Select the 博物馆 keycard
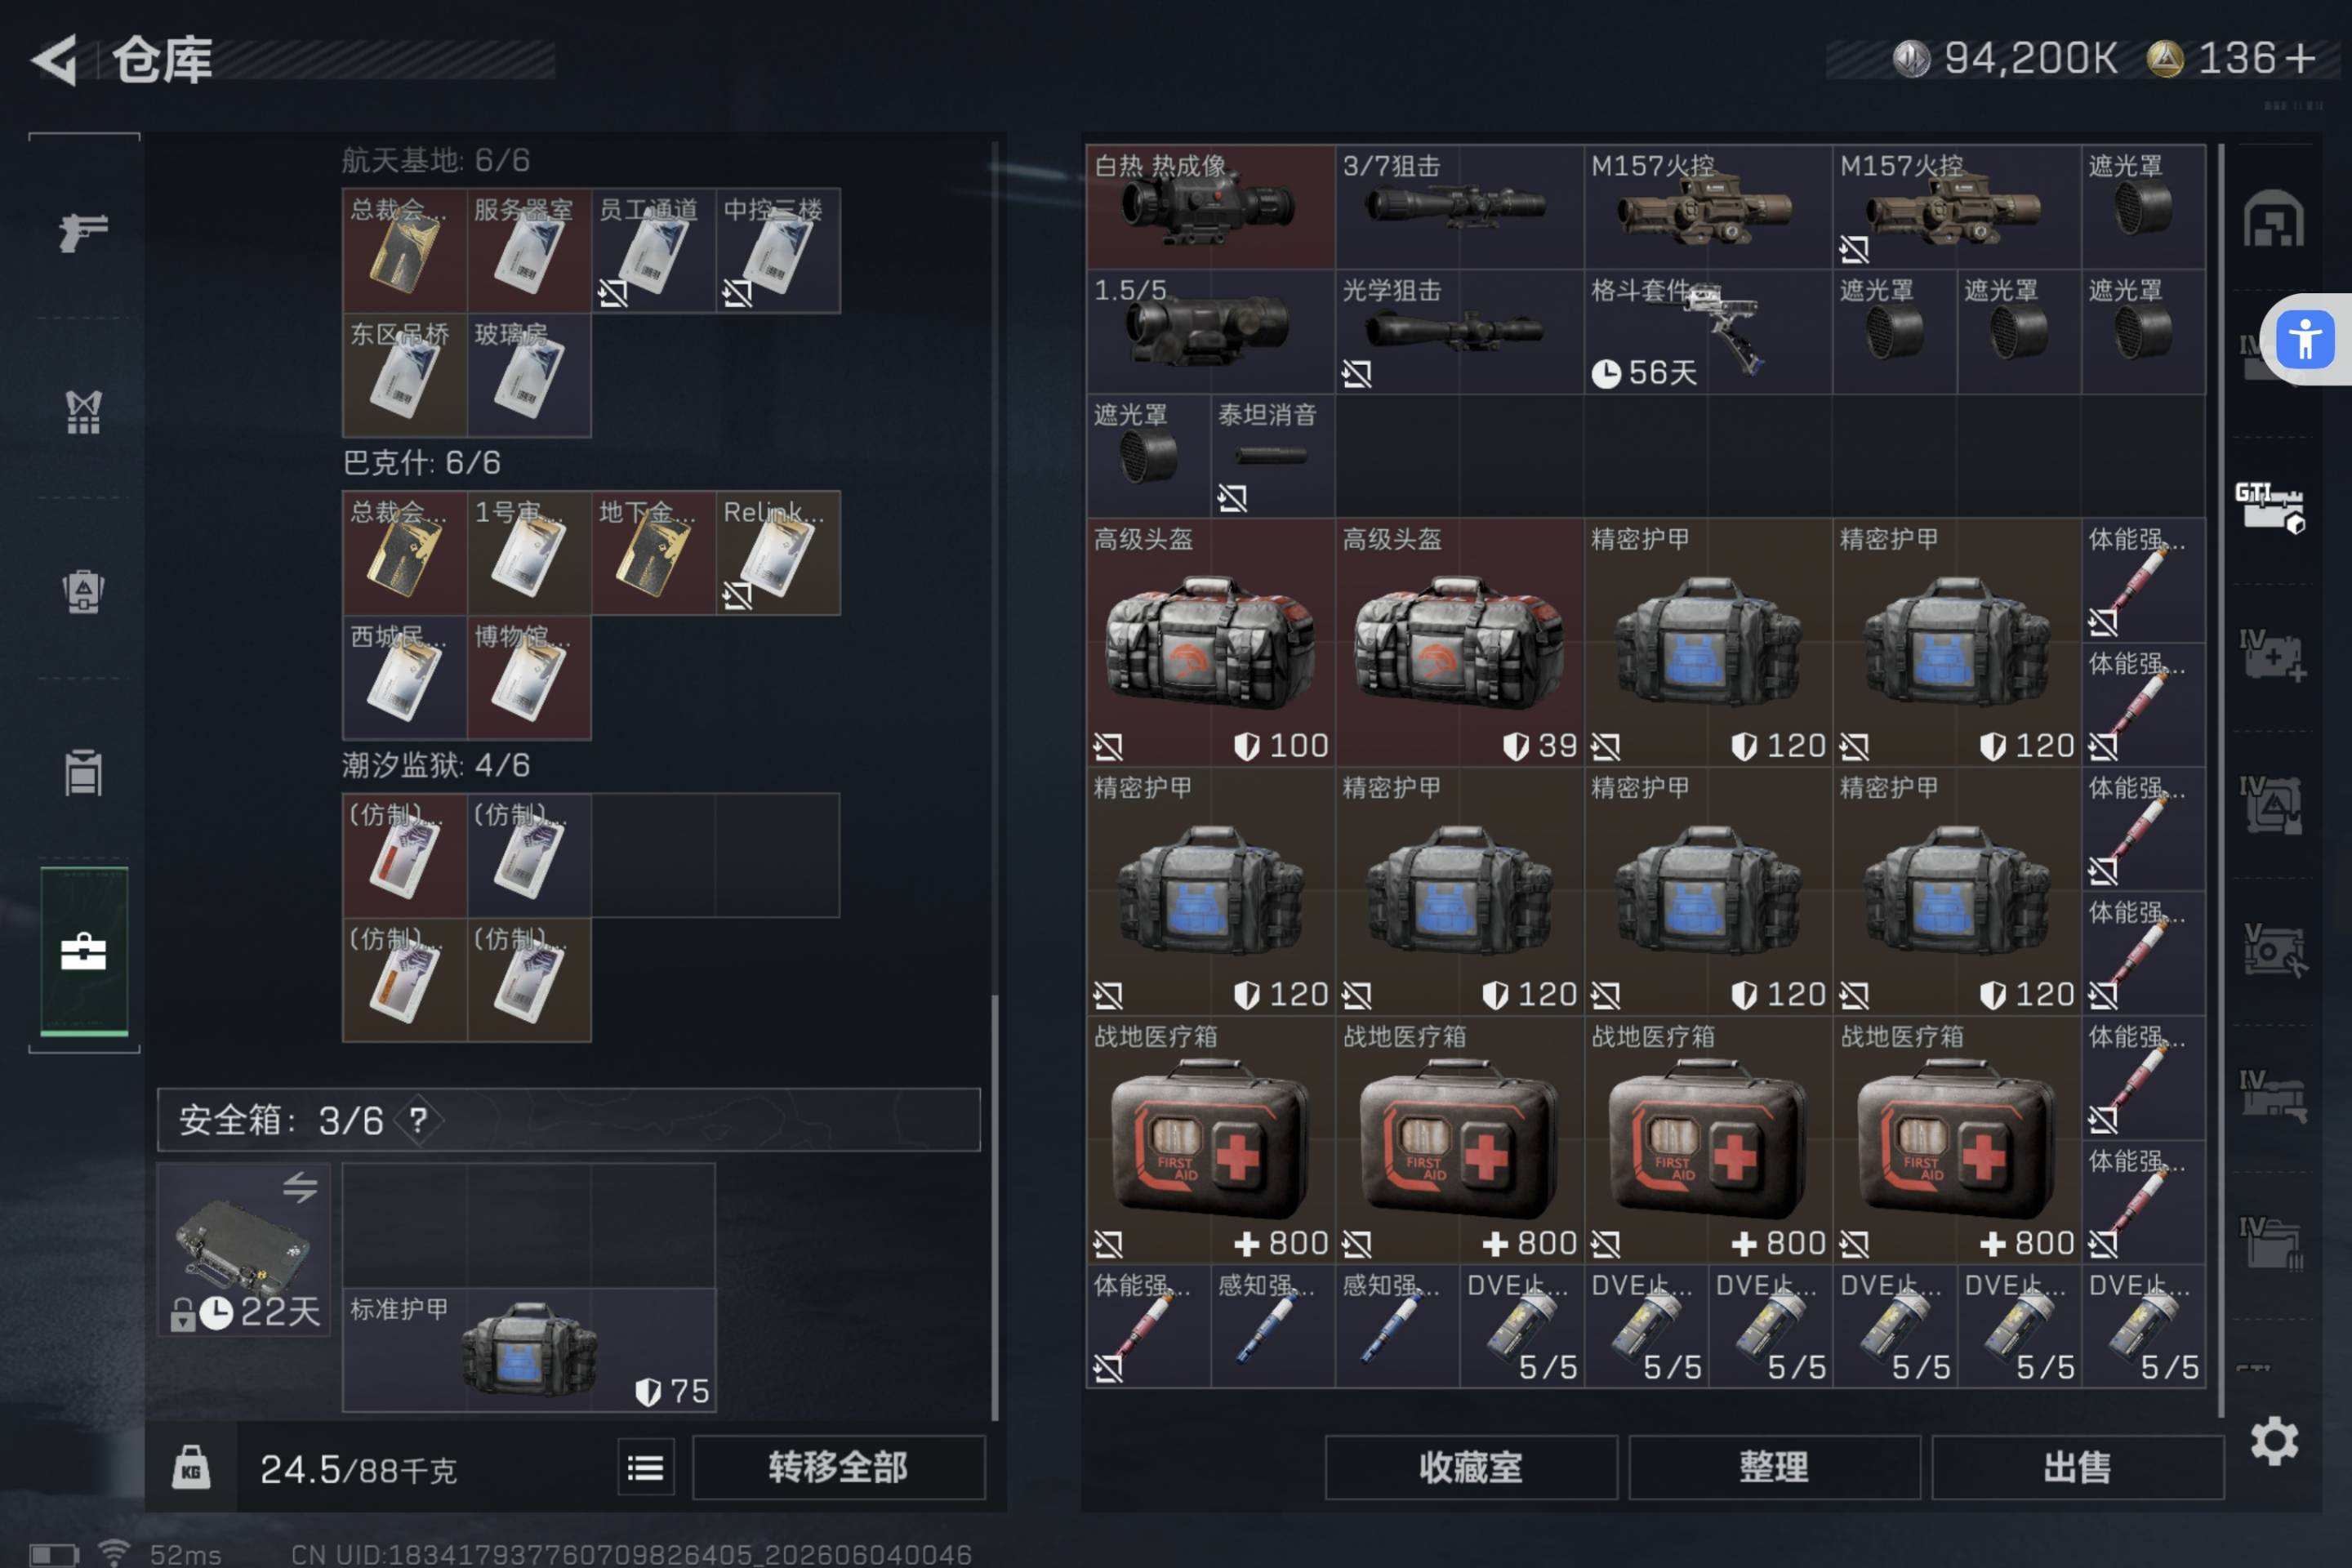 coord(529,678)
